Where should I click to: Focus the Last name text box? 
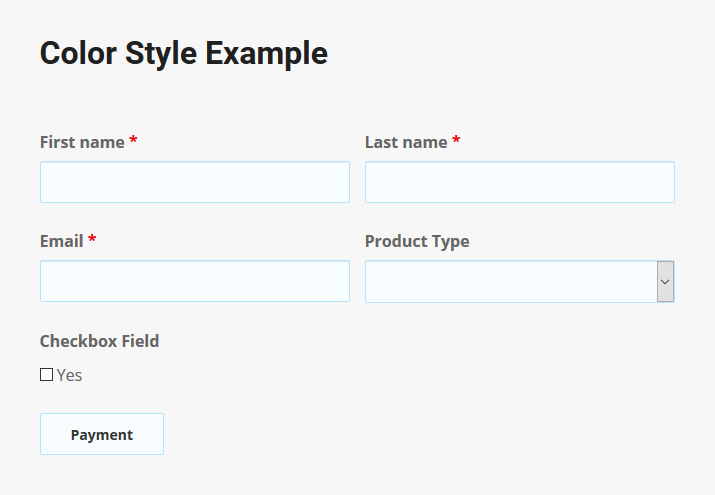[519, 182]
